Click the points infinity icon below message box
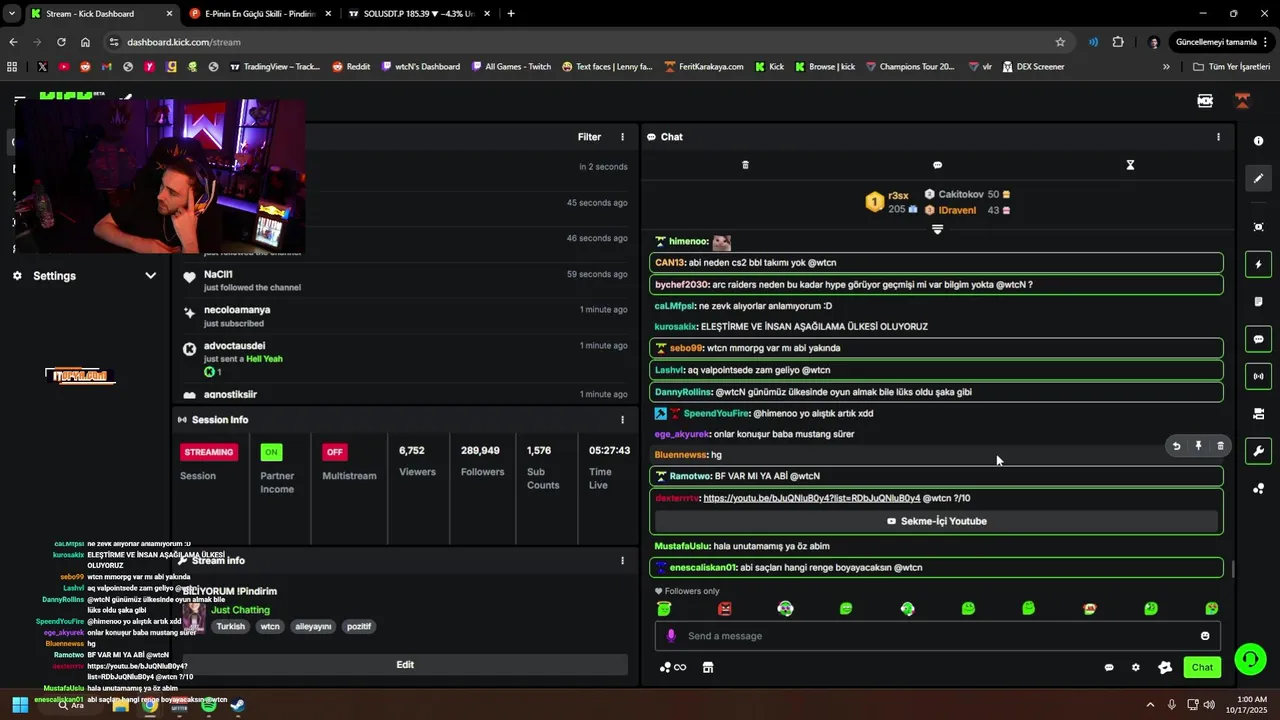 coord(673,667)
